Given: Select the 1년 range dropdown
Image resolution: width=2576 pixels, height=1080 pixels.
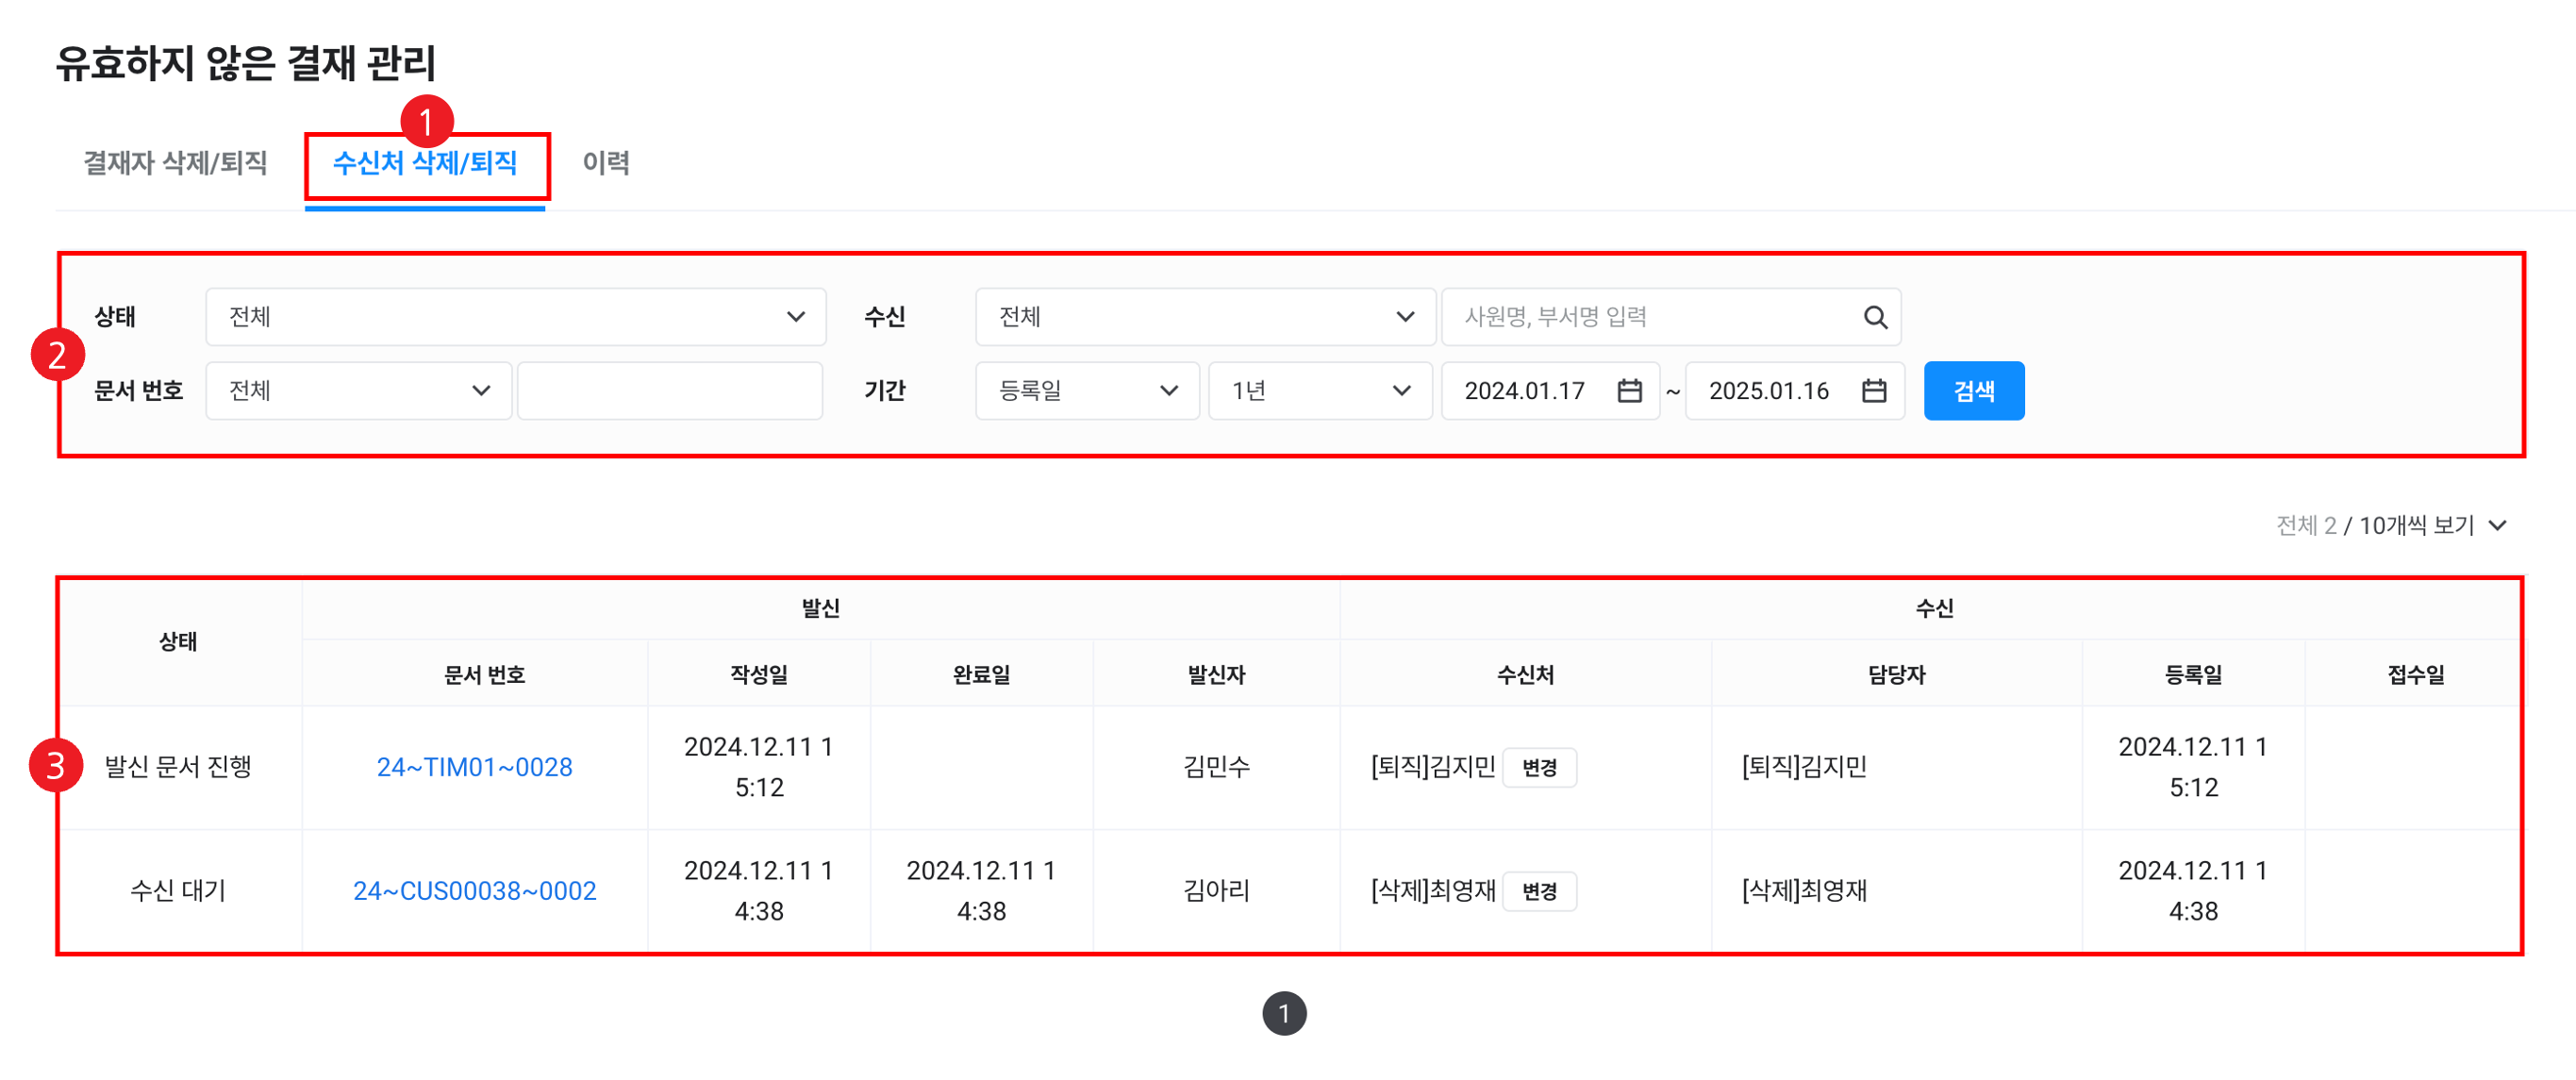Looking at the screenshot, I should (x=1319, y=391).
